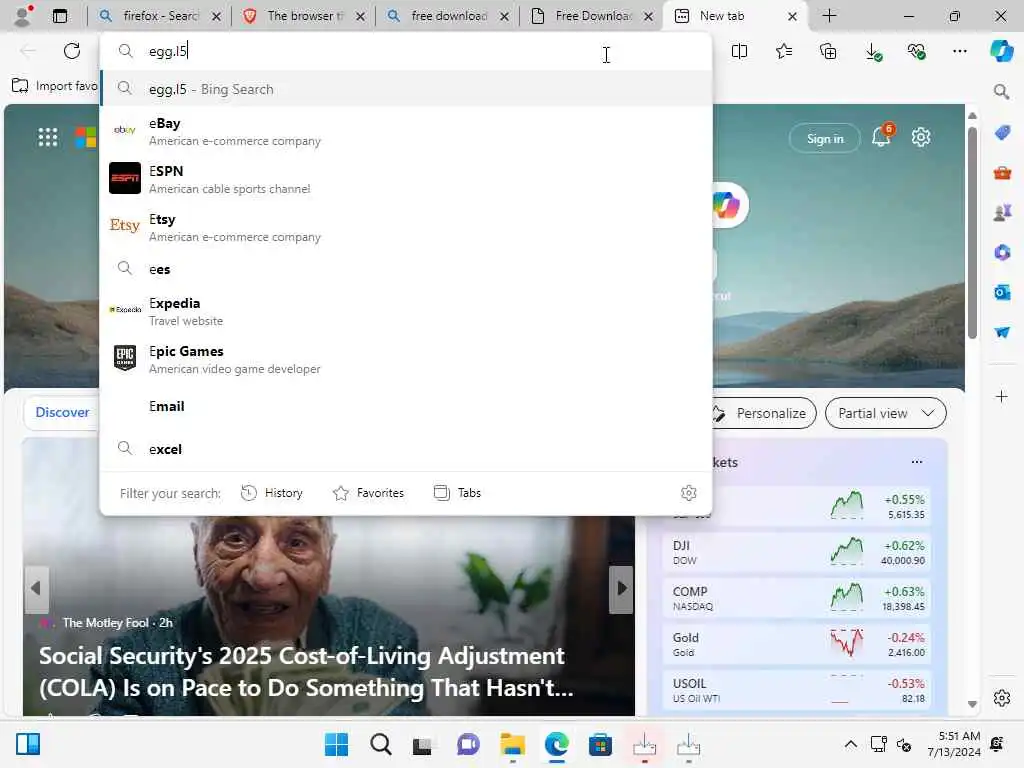Close the New tab tab
The width and height of the screenshot is (1024, 768).
(x=792, y=16)
